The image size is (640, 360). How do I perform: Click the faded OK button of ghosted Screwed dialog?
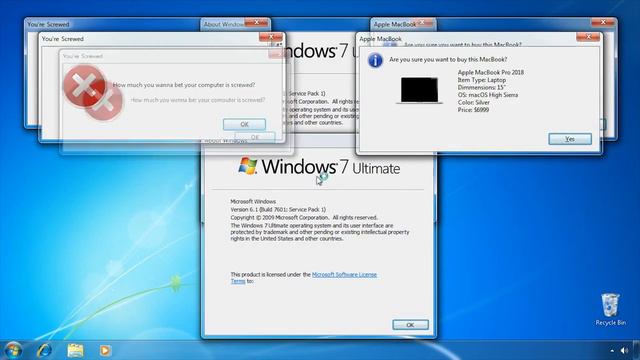click(x=255, y=137)
